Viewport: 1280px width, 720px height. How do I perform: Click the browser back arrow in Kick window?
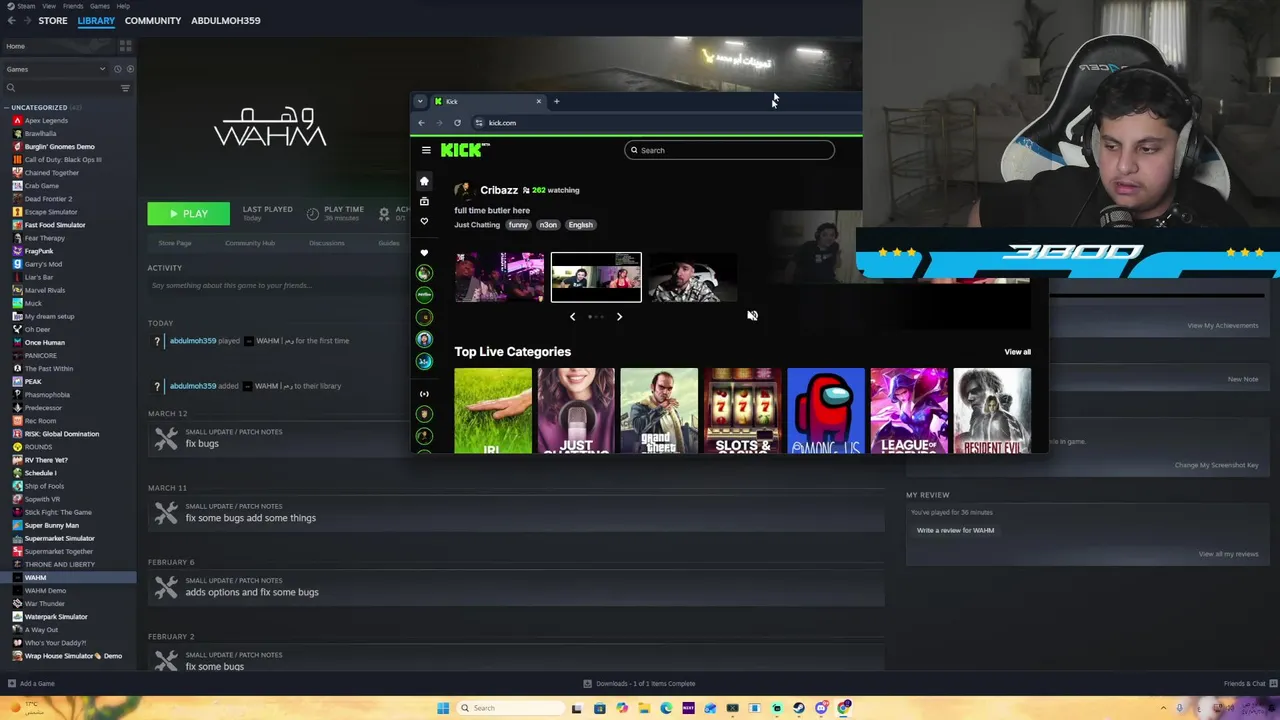[x=421, y=123]
